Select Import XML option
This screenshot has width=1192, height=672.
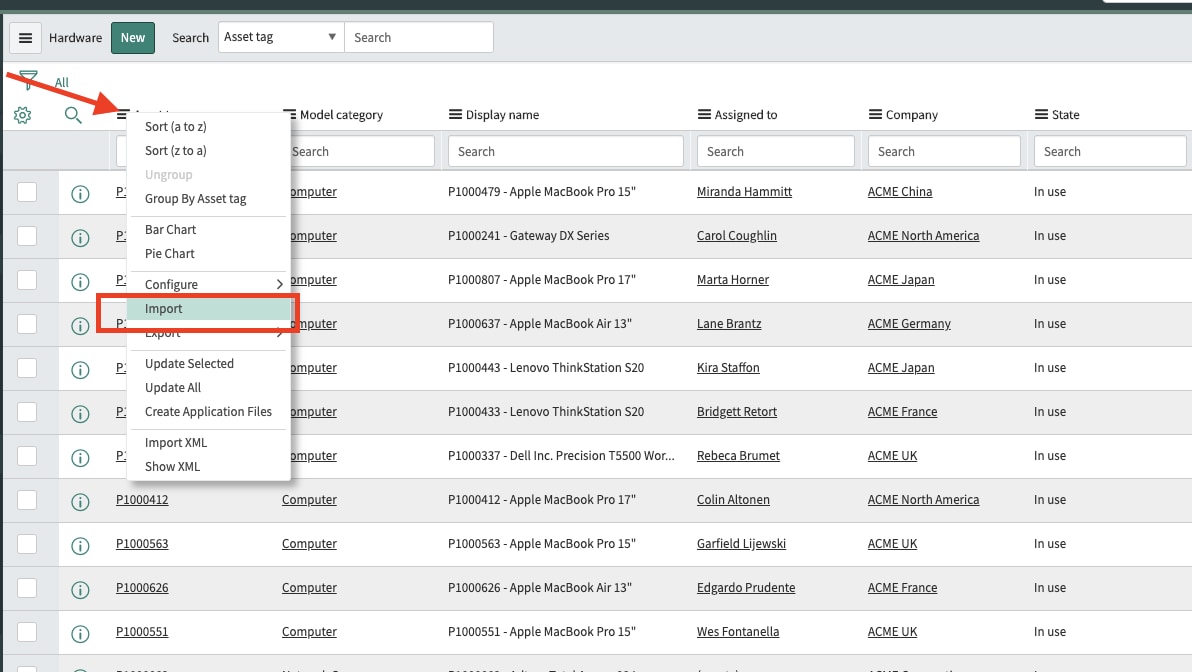coord(176,442)
